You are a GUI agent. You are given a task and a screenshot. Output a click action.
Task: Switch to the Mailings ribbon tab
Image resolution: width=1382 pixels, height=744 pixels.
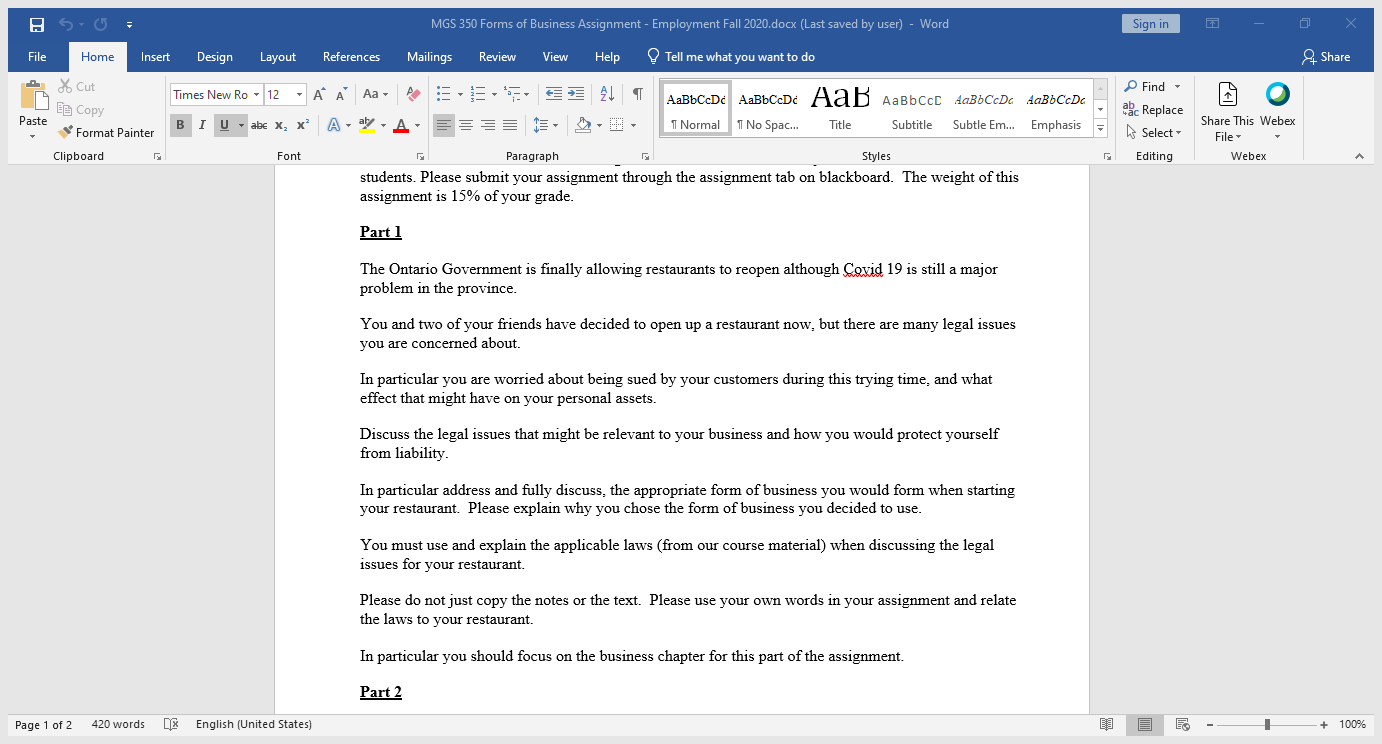click(x=429, y=57)
